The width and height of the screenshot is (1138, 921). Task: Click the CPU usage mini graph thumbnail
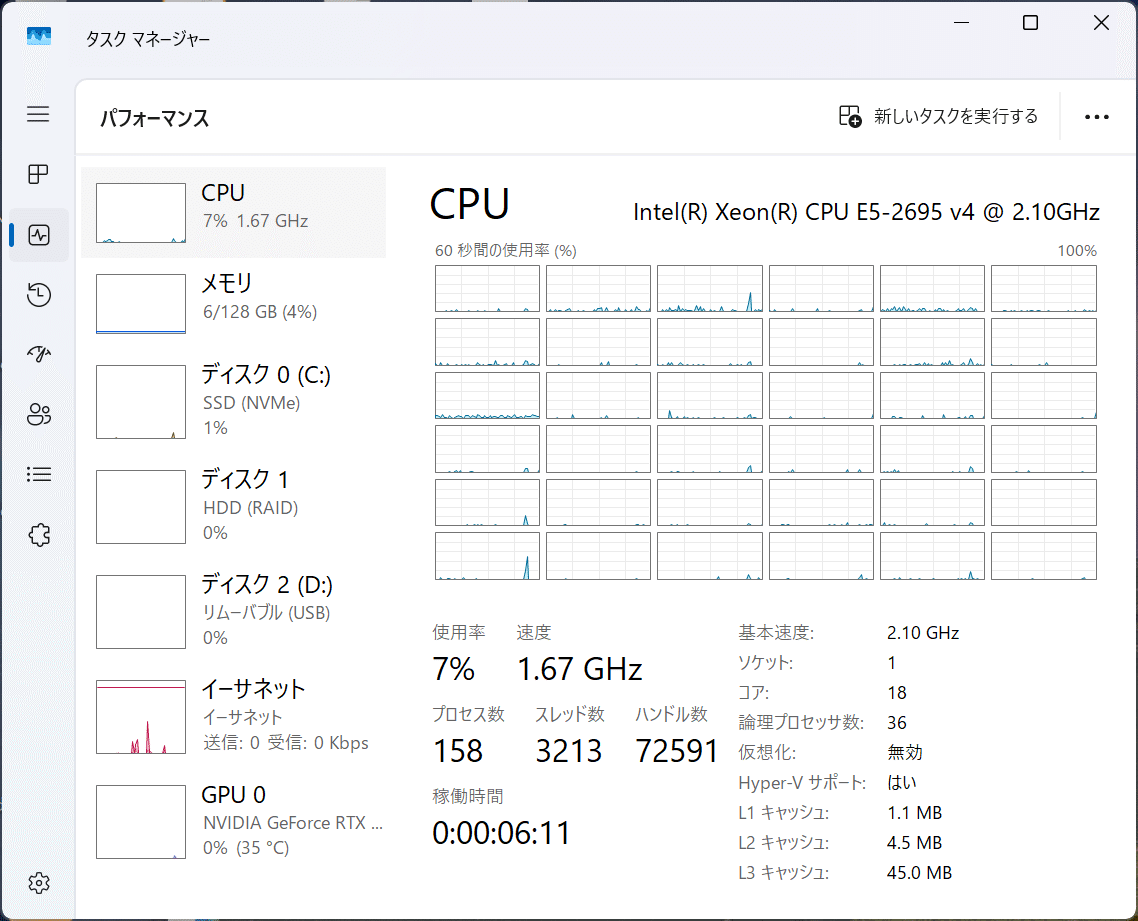[x=140, y=212]
